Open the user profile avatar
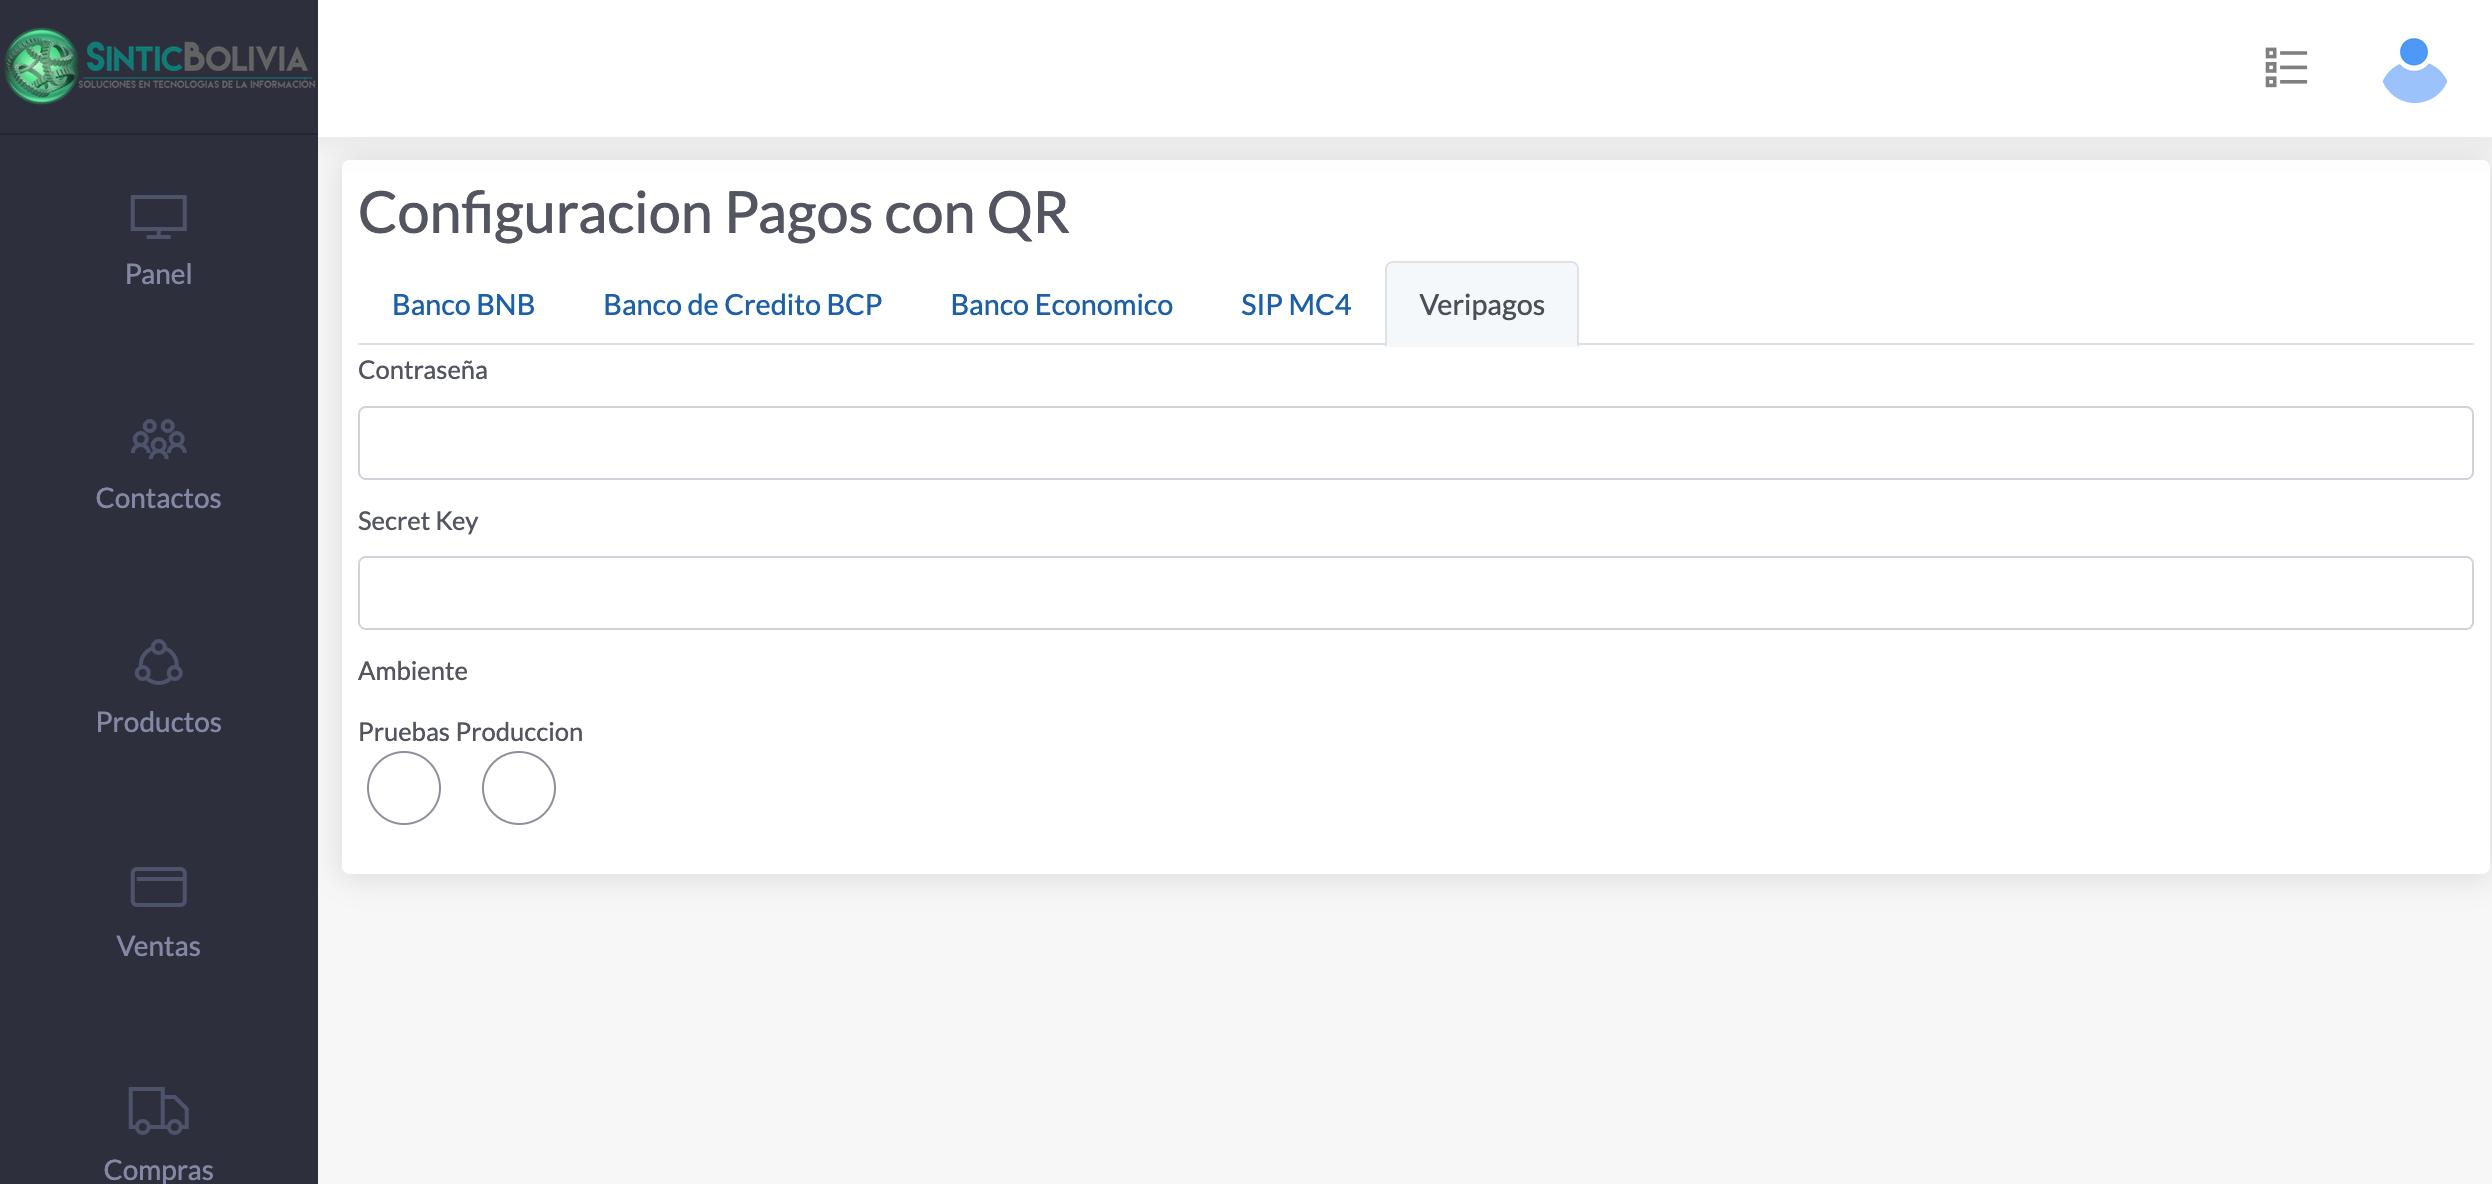Viewport: 2492px width, 1184px height. coord(2414,70)
